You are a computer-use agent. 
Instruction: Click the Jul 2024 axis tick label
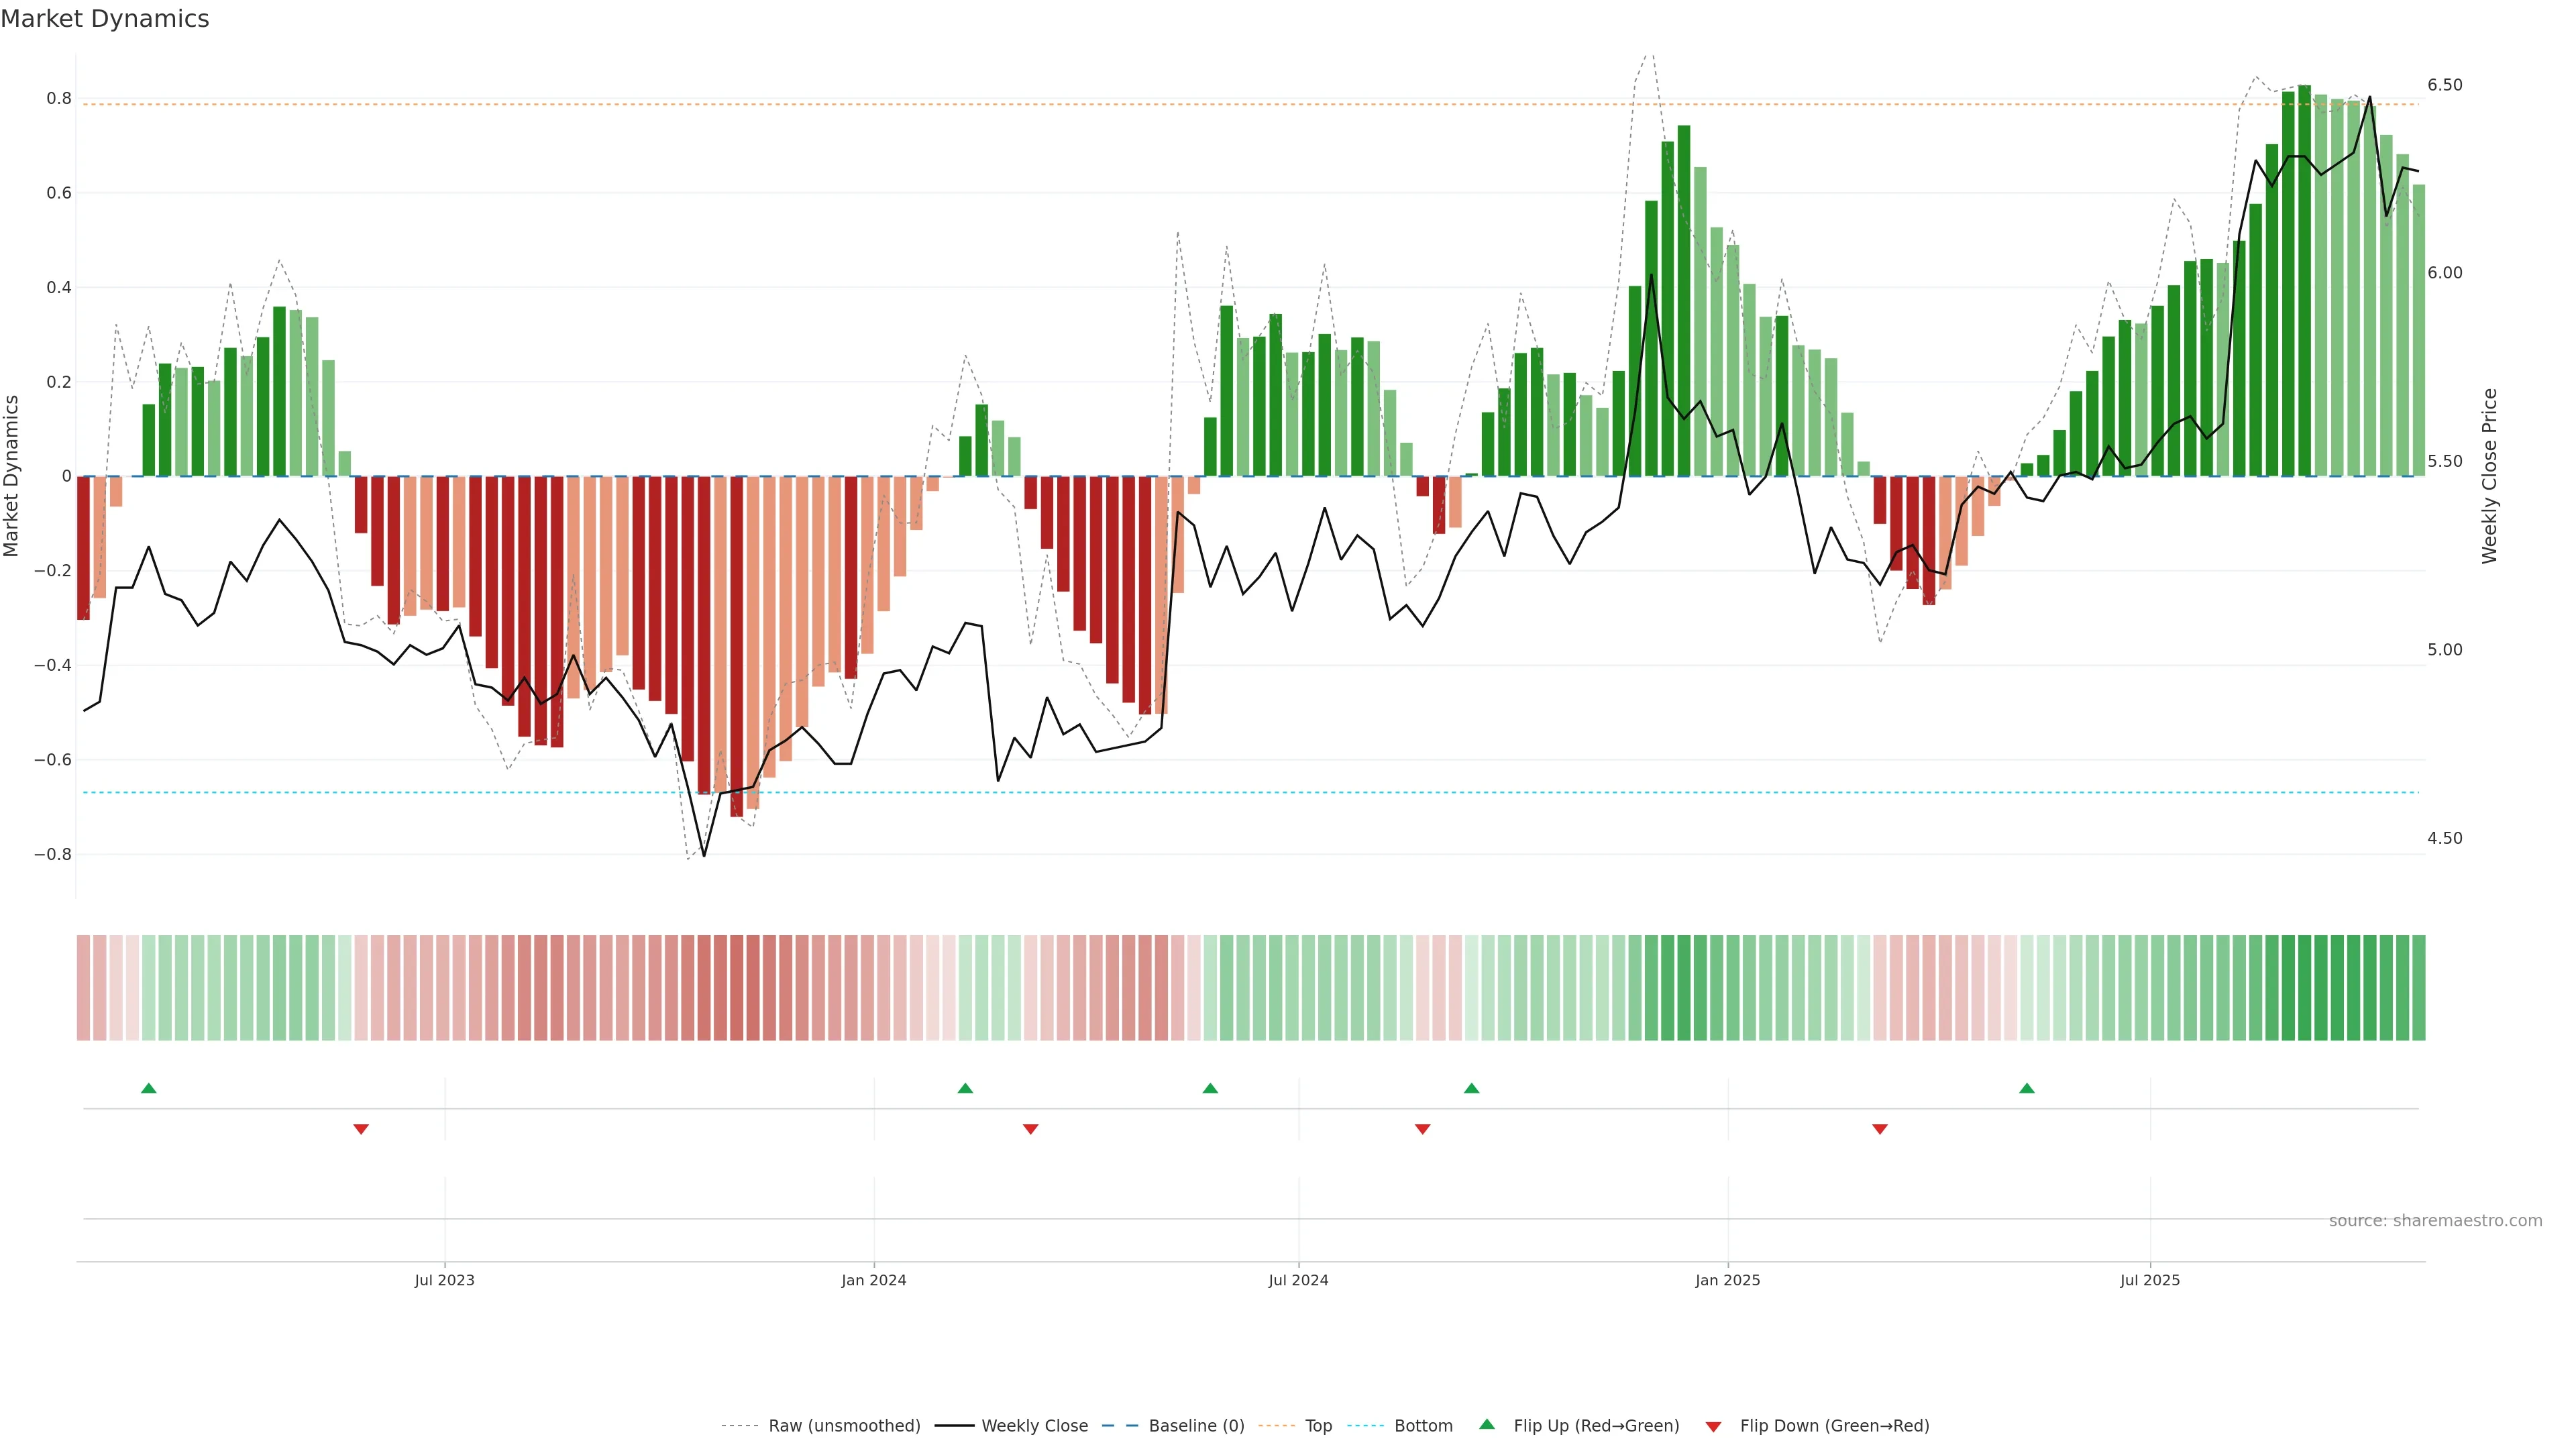(1298, 1280)
